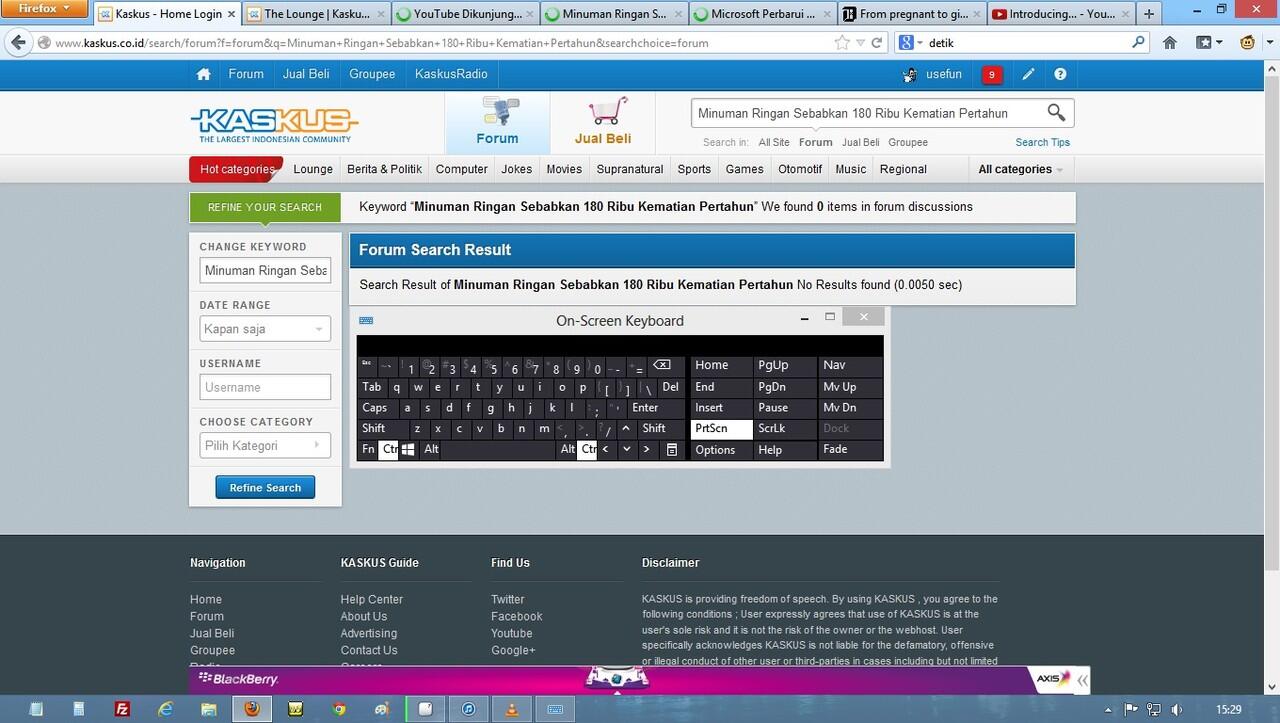The height and width of the screenshot is (723, 1280).
Task: Open the Supranatural category menu item
Action: tap(630, 169)
